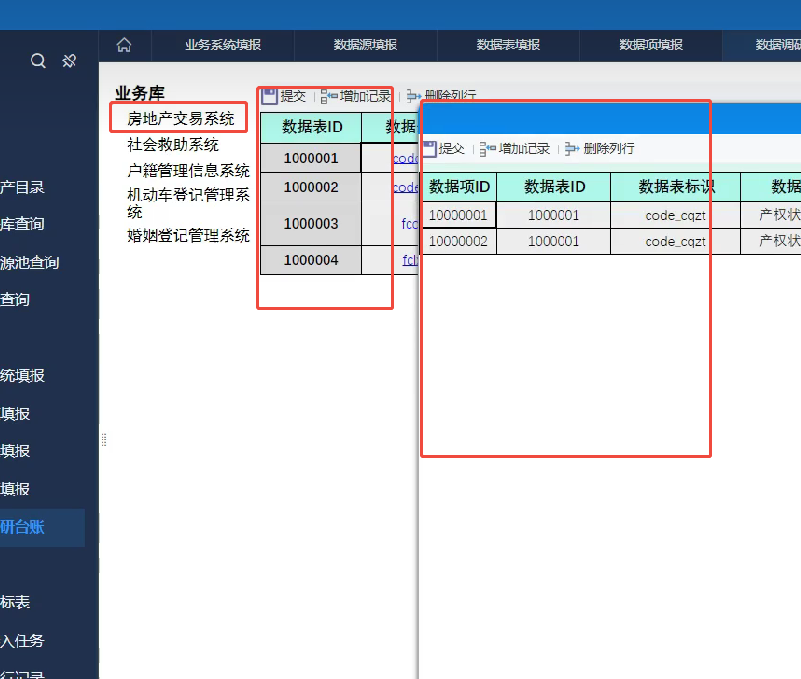Click 提交 save icon in popup window
The image size is (801, 679).
pos(429,149)
